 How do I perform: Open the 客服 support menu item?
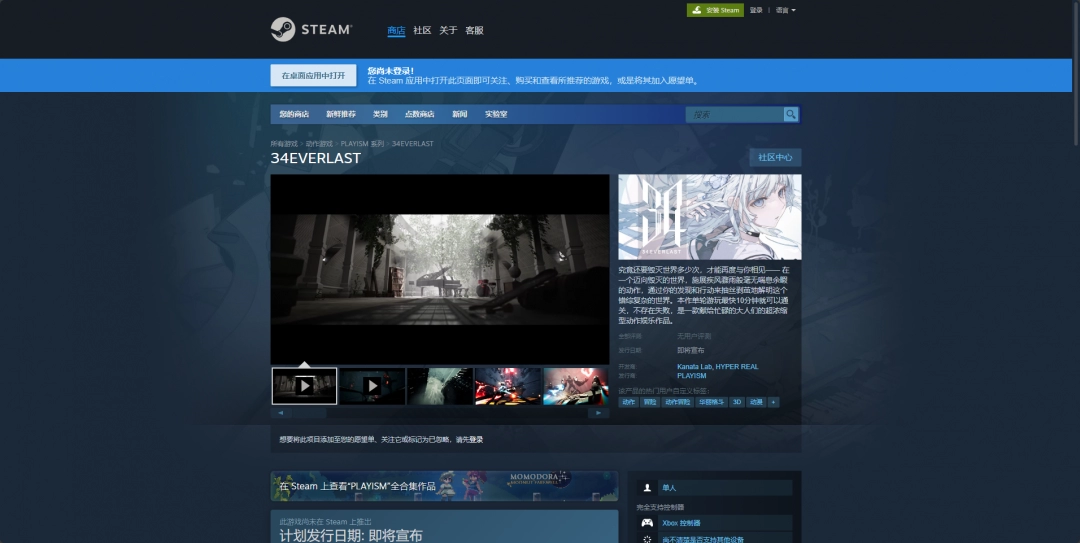pos(474,31)
